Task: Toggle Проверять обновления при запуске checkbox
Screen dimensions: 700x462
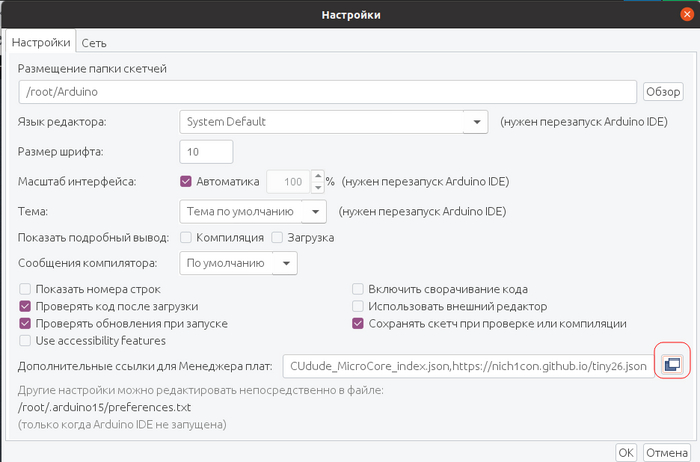Action: click(26, 324)
